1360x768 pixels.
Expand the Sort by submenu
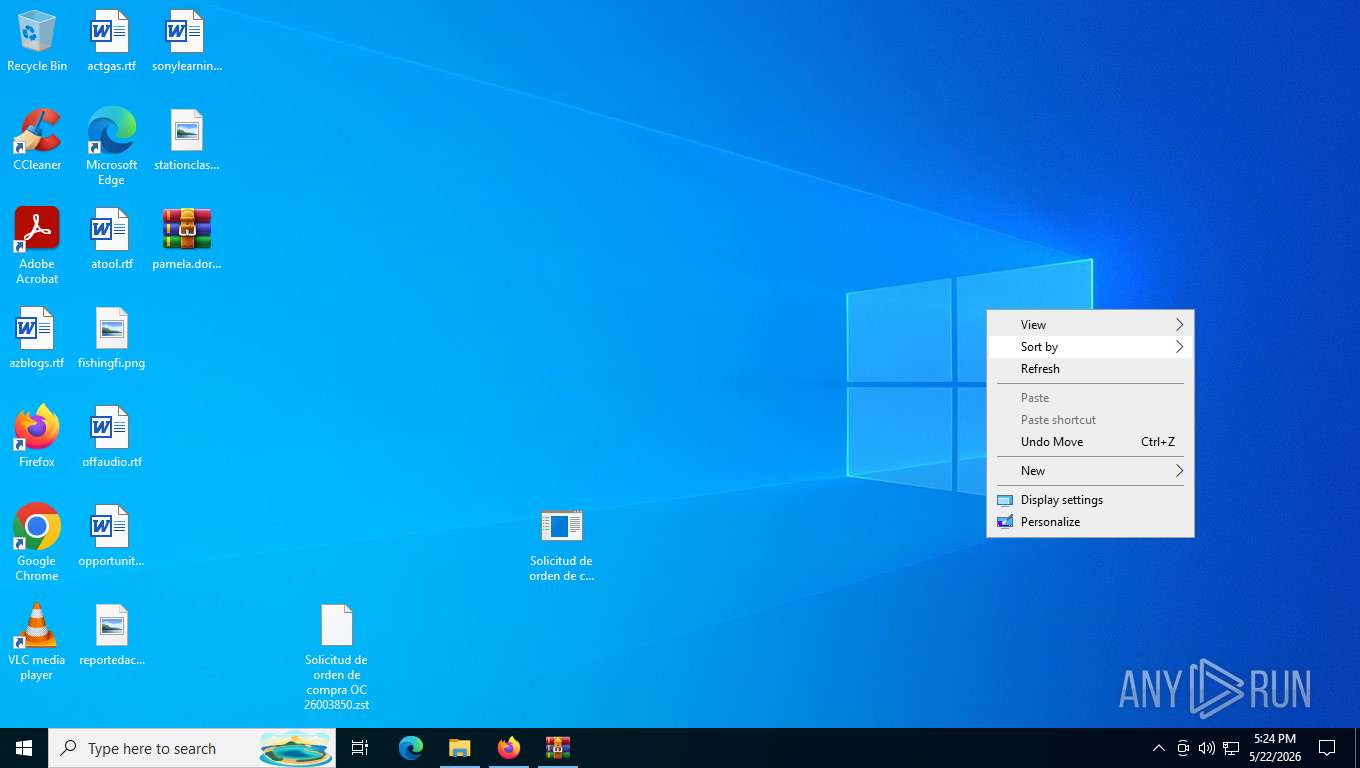point(1090,346)
